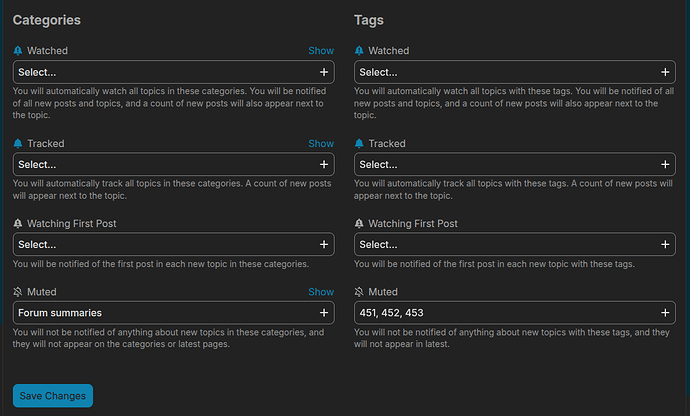Click description under Tags Watching First Post
The width and height of the screenshot is (690, 416).
494,264
